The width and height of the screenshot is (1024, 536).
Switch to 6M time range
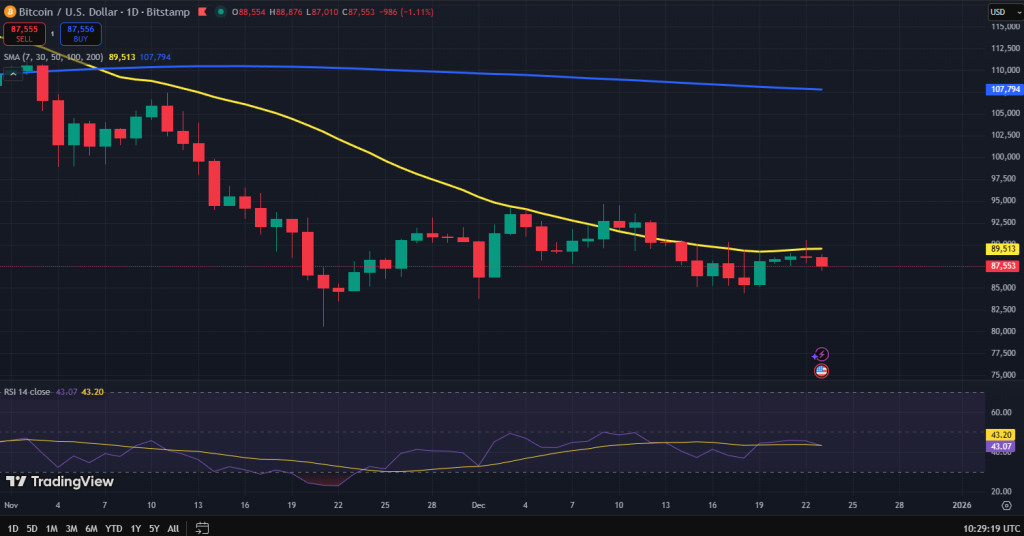(x=91, y=528)
